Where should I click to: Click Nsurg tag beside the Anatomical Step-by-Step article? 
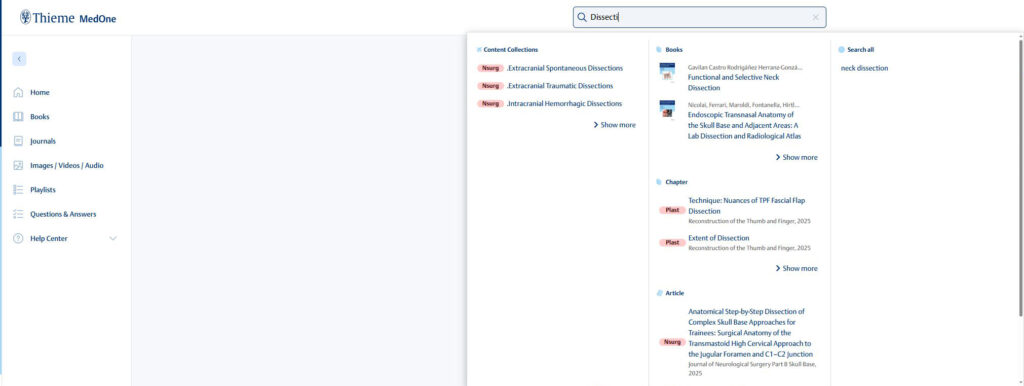tap(673, 342)
